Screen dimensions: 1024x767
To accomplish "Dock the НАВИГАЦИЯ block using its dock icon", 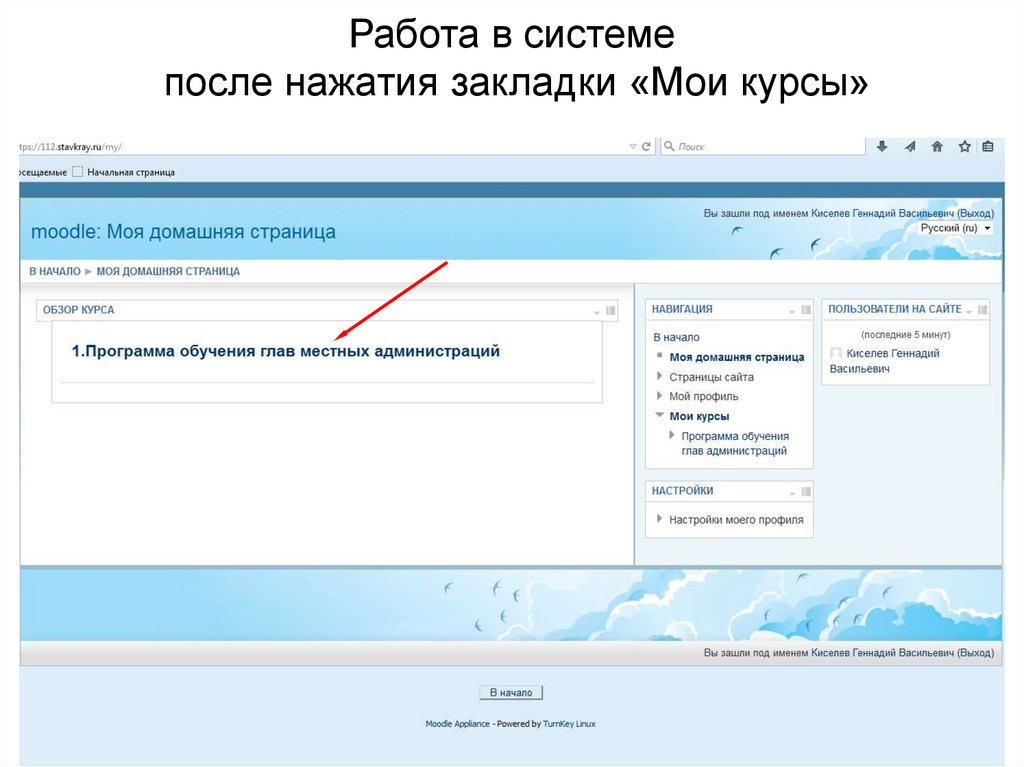I will coord(806,309).
